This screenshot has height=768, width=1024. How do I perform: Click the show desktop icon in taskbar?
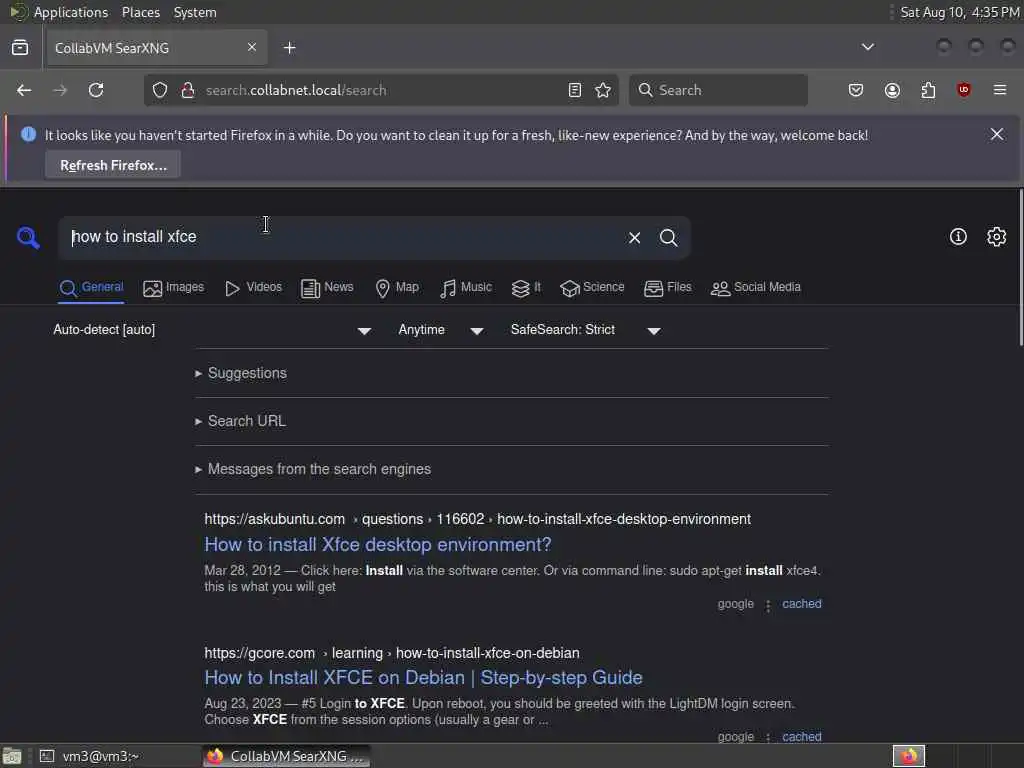(12, 756)
